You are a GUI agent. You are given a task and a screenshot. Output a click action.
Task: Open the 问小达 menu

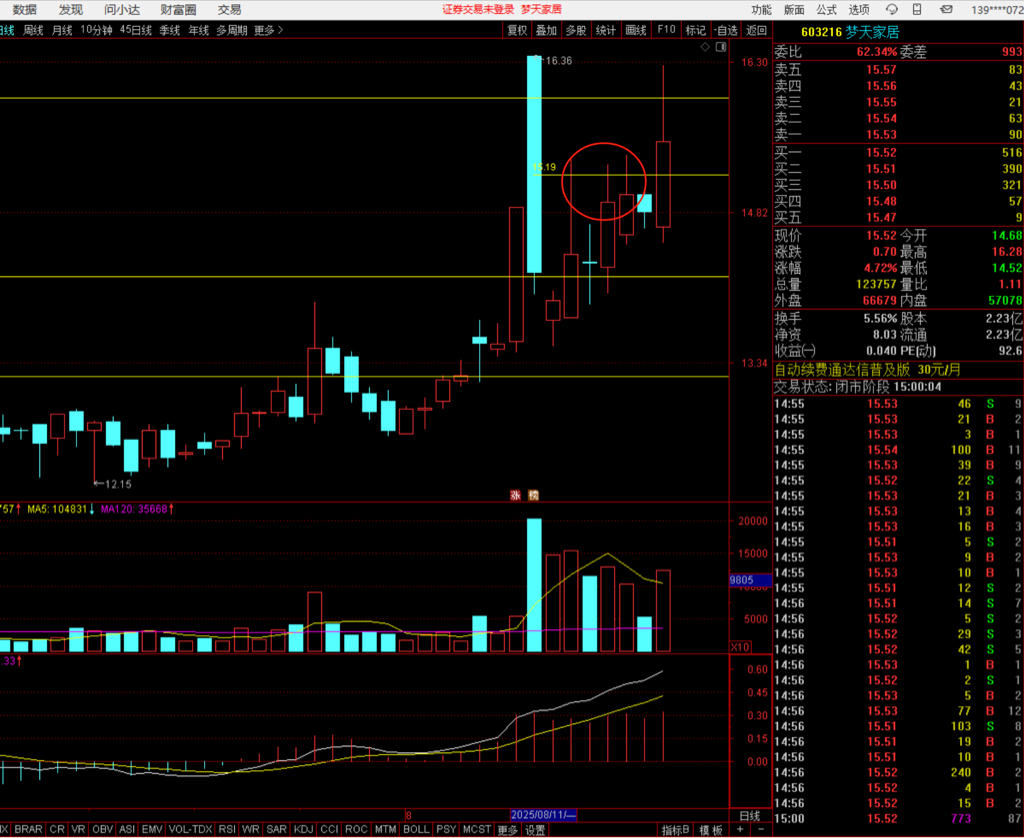point(121,10)
